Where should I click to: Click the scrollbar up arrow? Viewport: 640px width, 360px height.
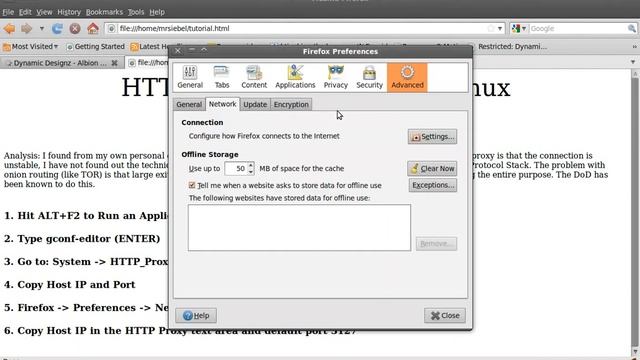click(635, 73)
